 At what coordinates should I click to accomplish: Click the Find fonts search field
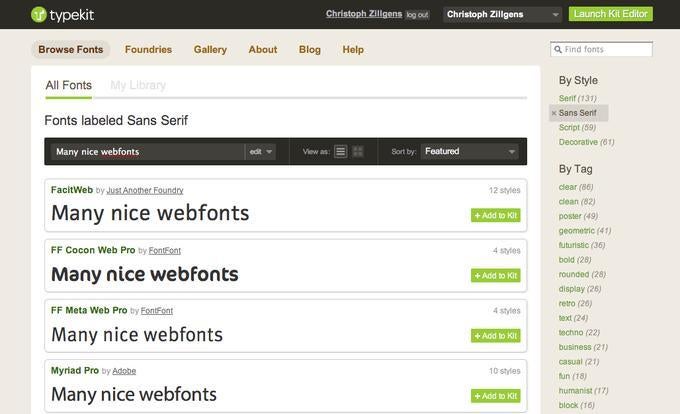(x=601, y=49)
